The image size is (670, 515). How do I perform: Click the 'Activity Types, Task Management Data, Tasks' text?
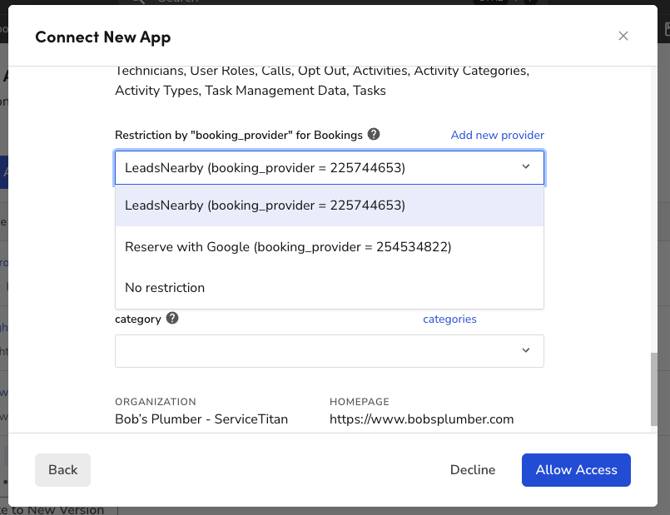[250, 91]
